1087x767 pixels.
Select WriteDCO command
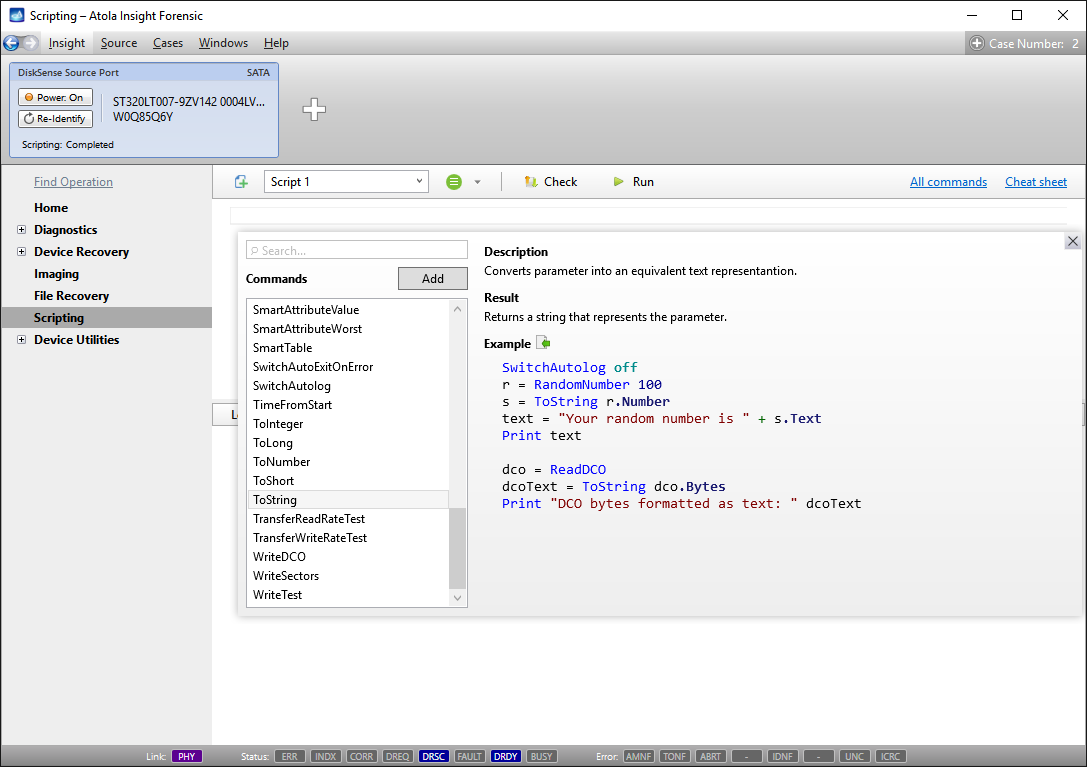click(x=348, y=557)
